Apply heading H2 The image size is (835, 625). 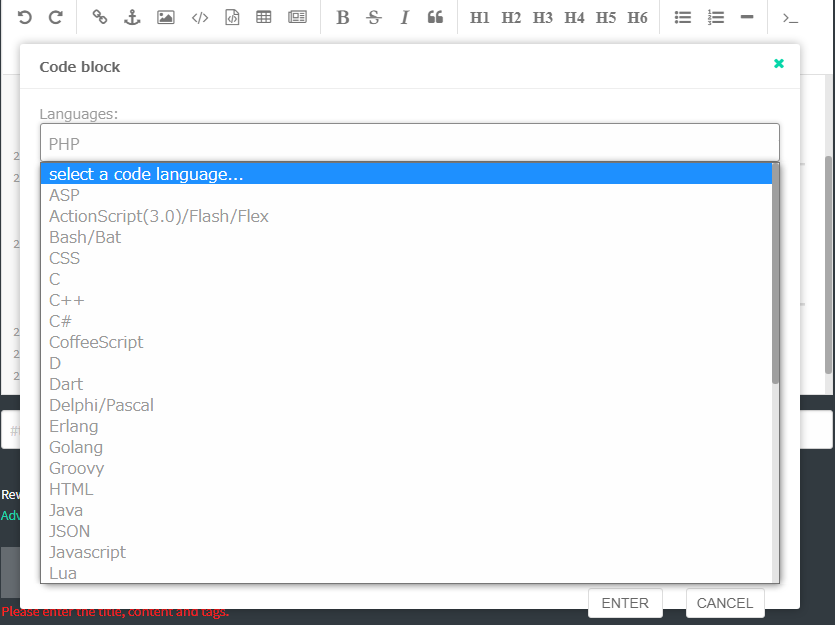tap(511, 18)
